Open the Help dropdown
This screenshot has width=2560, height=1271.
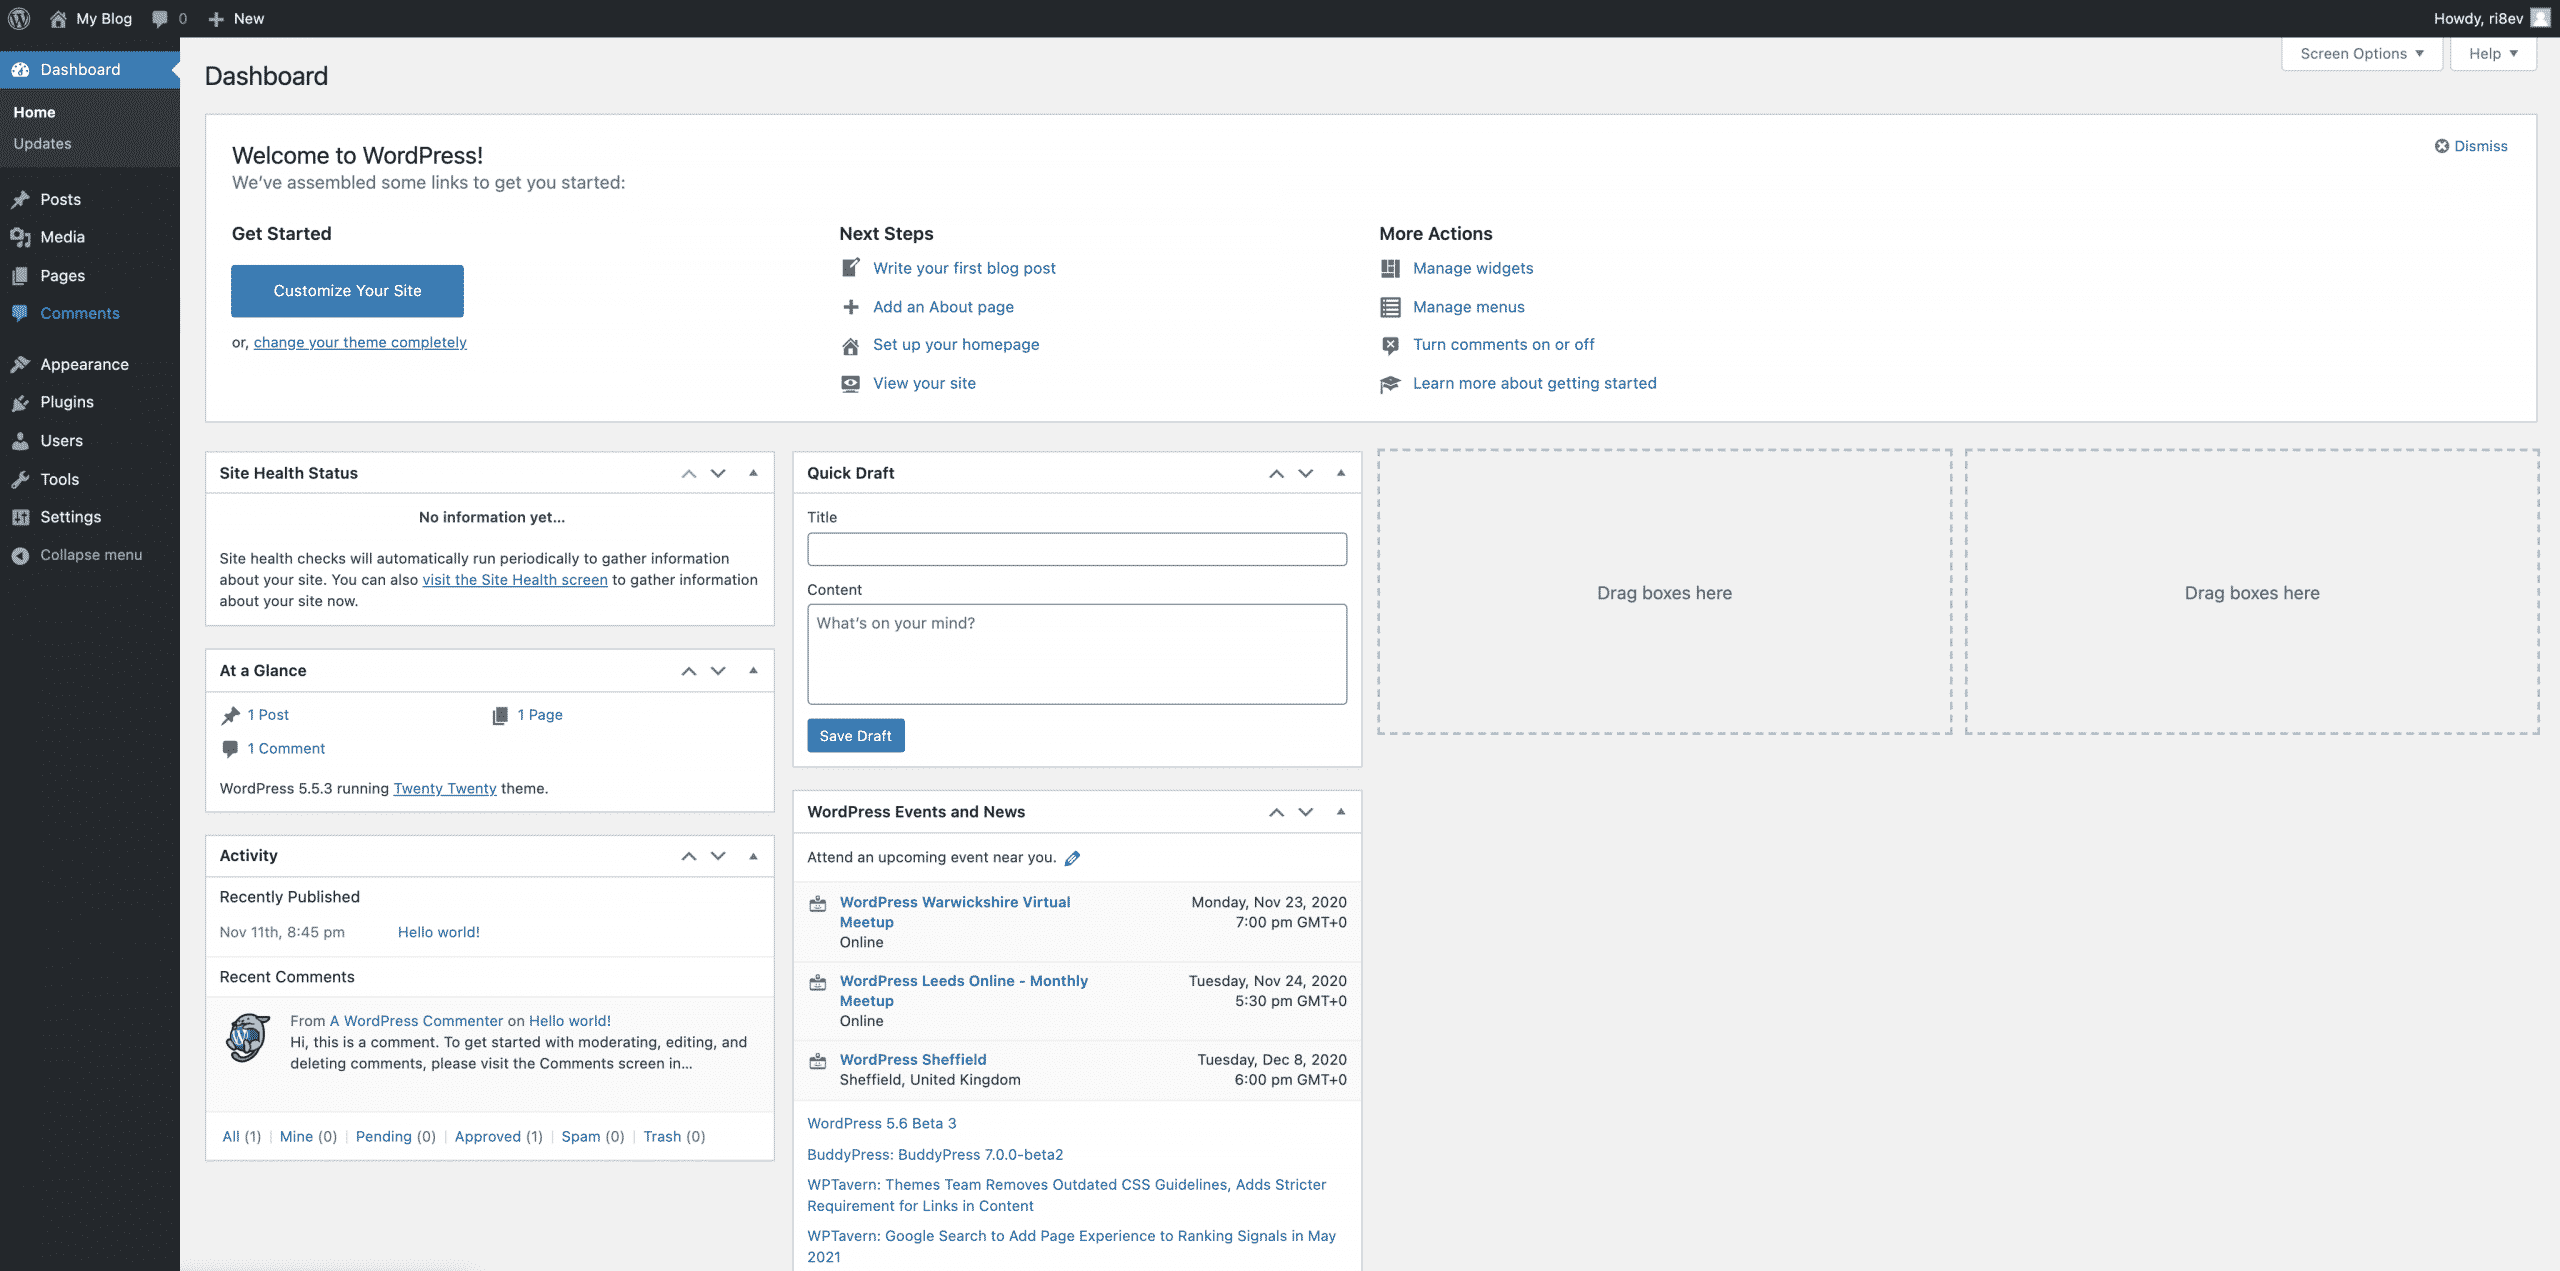click(2493, 54)
